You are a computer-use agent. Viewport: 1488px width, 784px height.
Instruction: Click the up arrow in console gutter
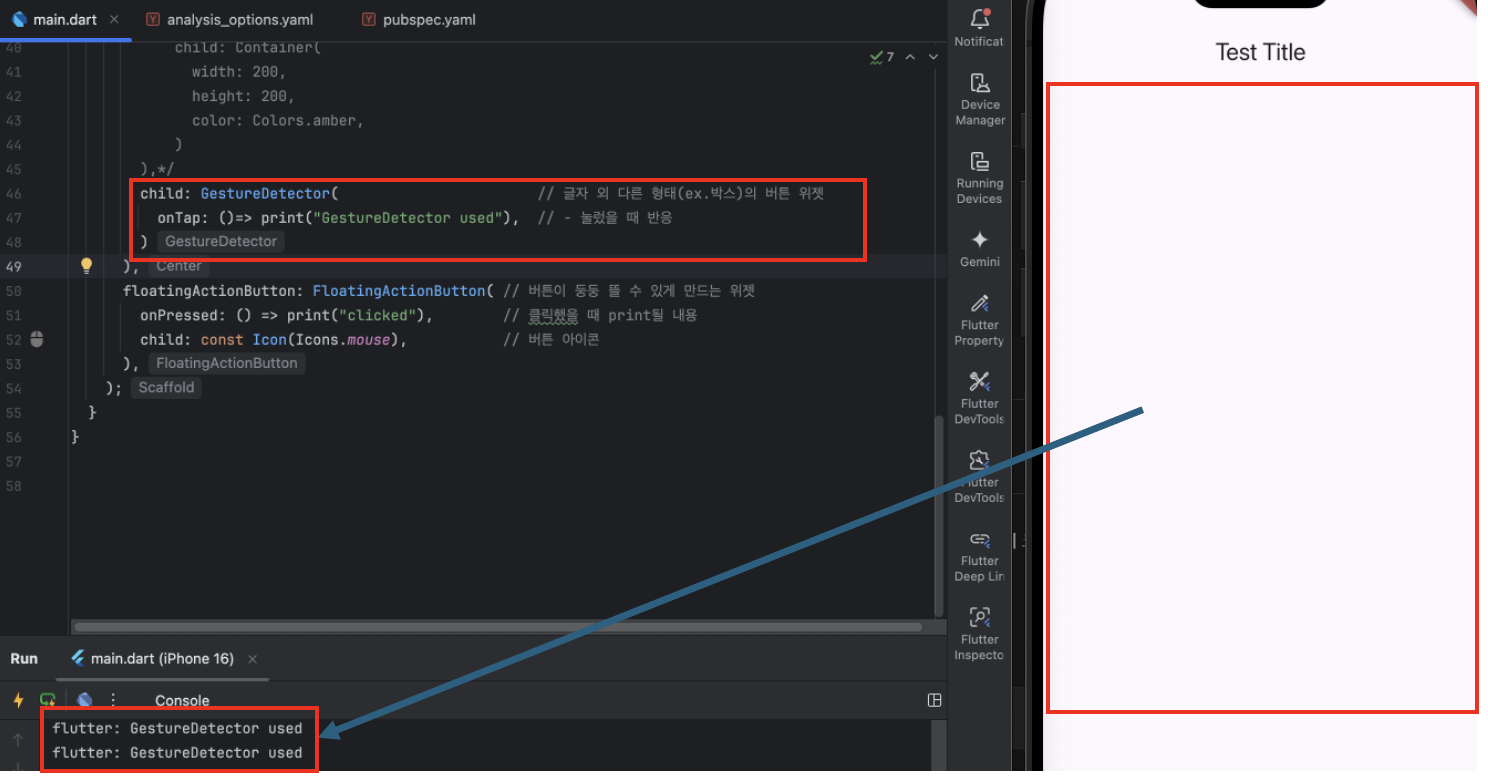[17, 740]
